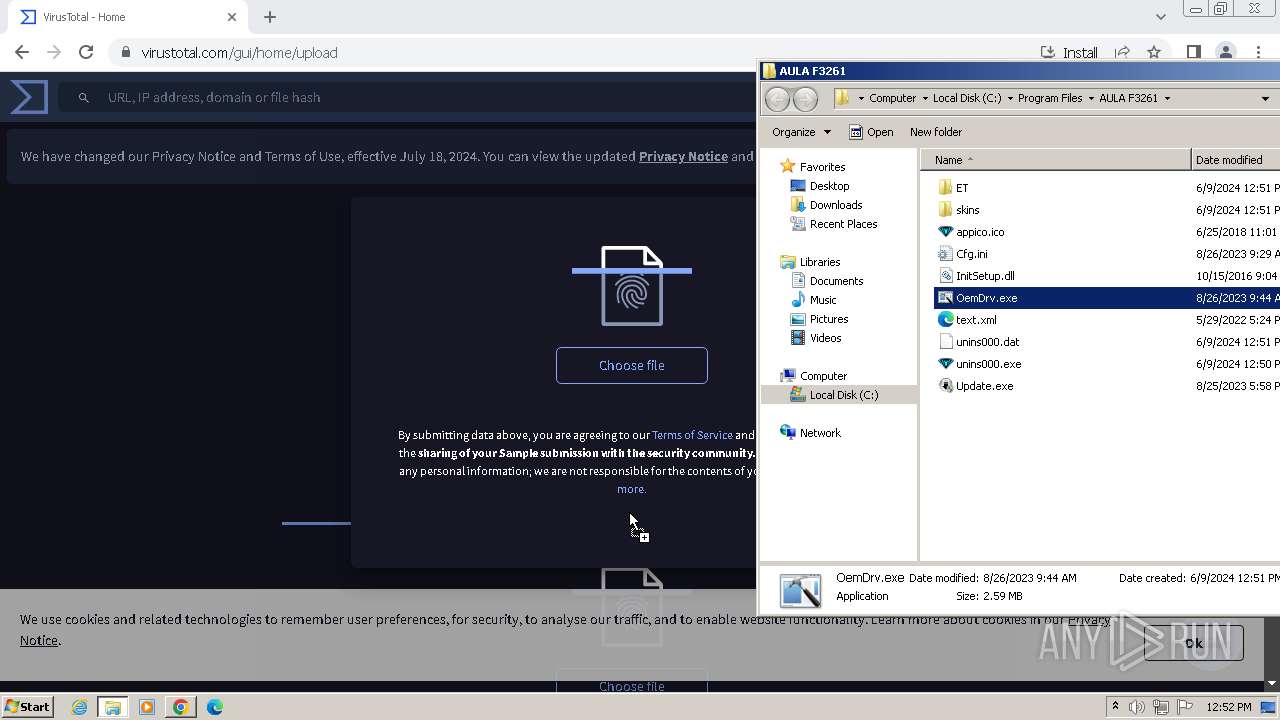Click the Chrome back arrow

tap(22, 52)
